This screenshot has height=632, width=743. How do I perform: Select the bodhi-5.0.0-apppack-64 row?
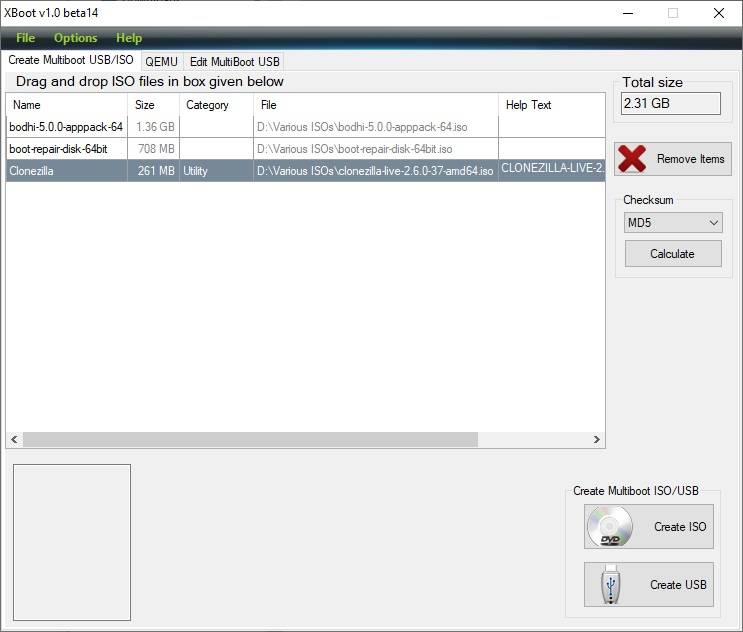[x=66, y=127]
